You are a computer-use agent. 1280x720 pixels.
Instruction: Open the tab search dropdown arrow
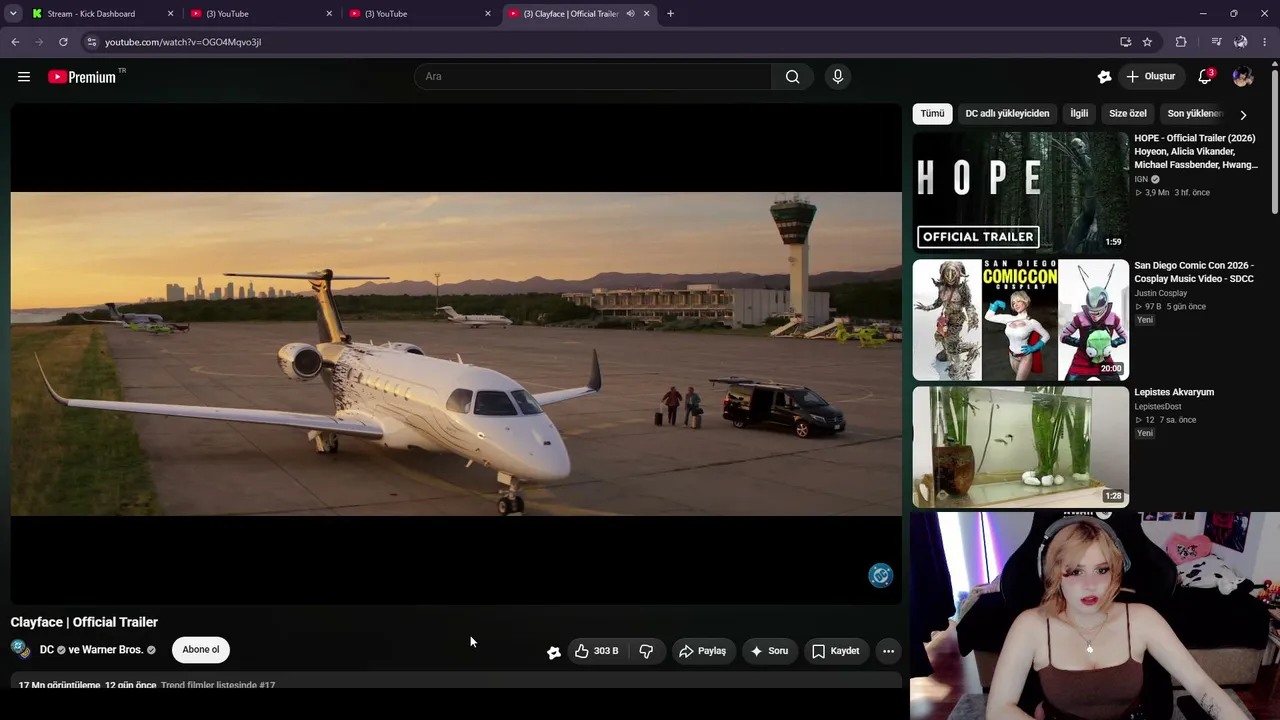[x=13, y=14]
